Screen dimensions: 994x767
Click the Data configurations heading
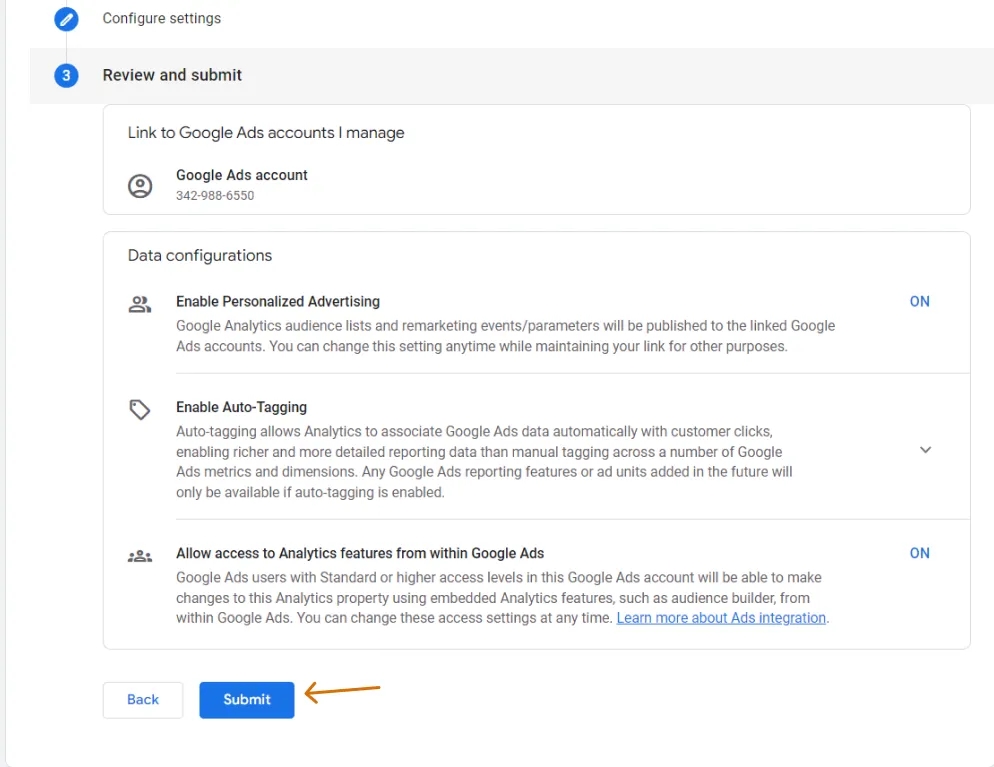(200, 255)
